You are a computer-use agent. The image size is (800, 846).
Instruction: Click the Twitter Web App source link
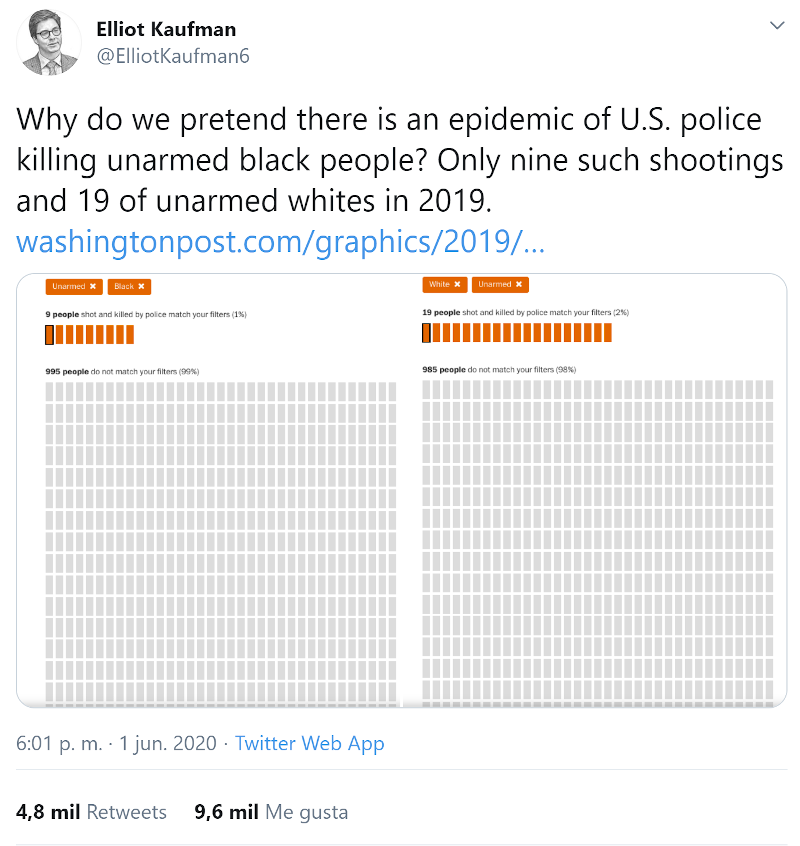pyautogui.click(x=310, y=743)
